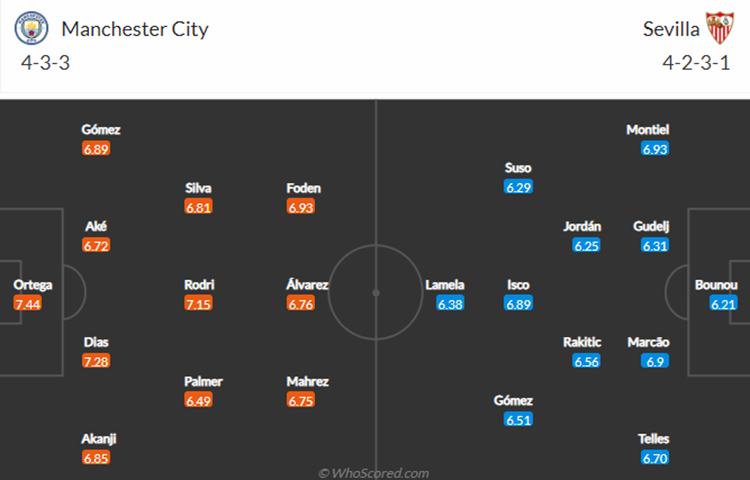Screen dimensions: 750x480
Task: Click Palmer's 6.49 rating badge
Action: pos(198,400)
